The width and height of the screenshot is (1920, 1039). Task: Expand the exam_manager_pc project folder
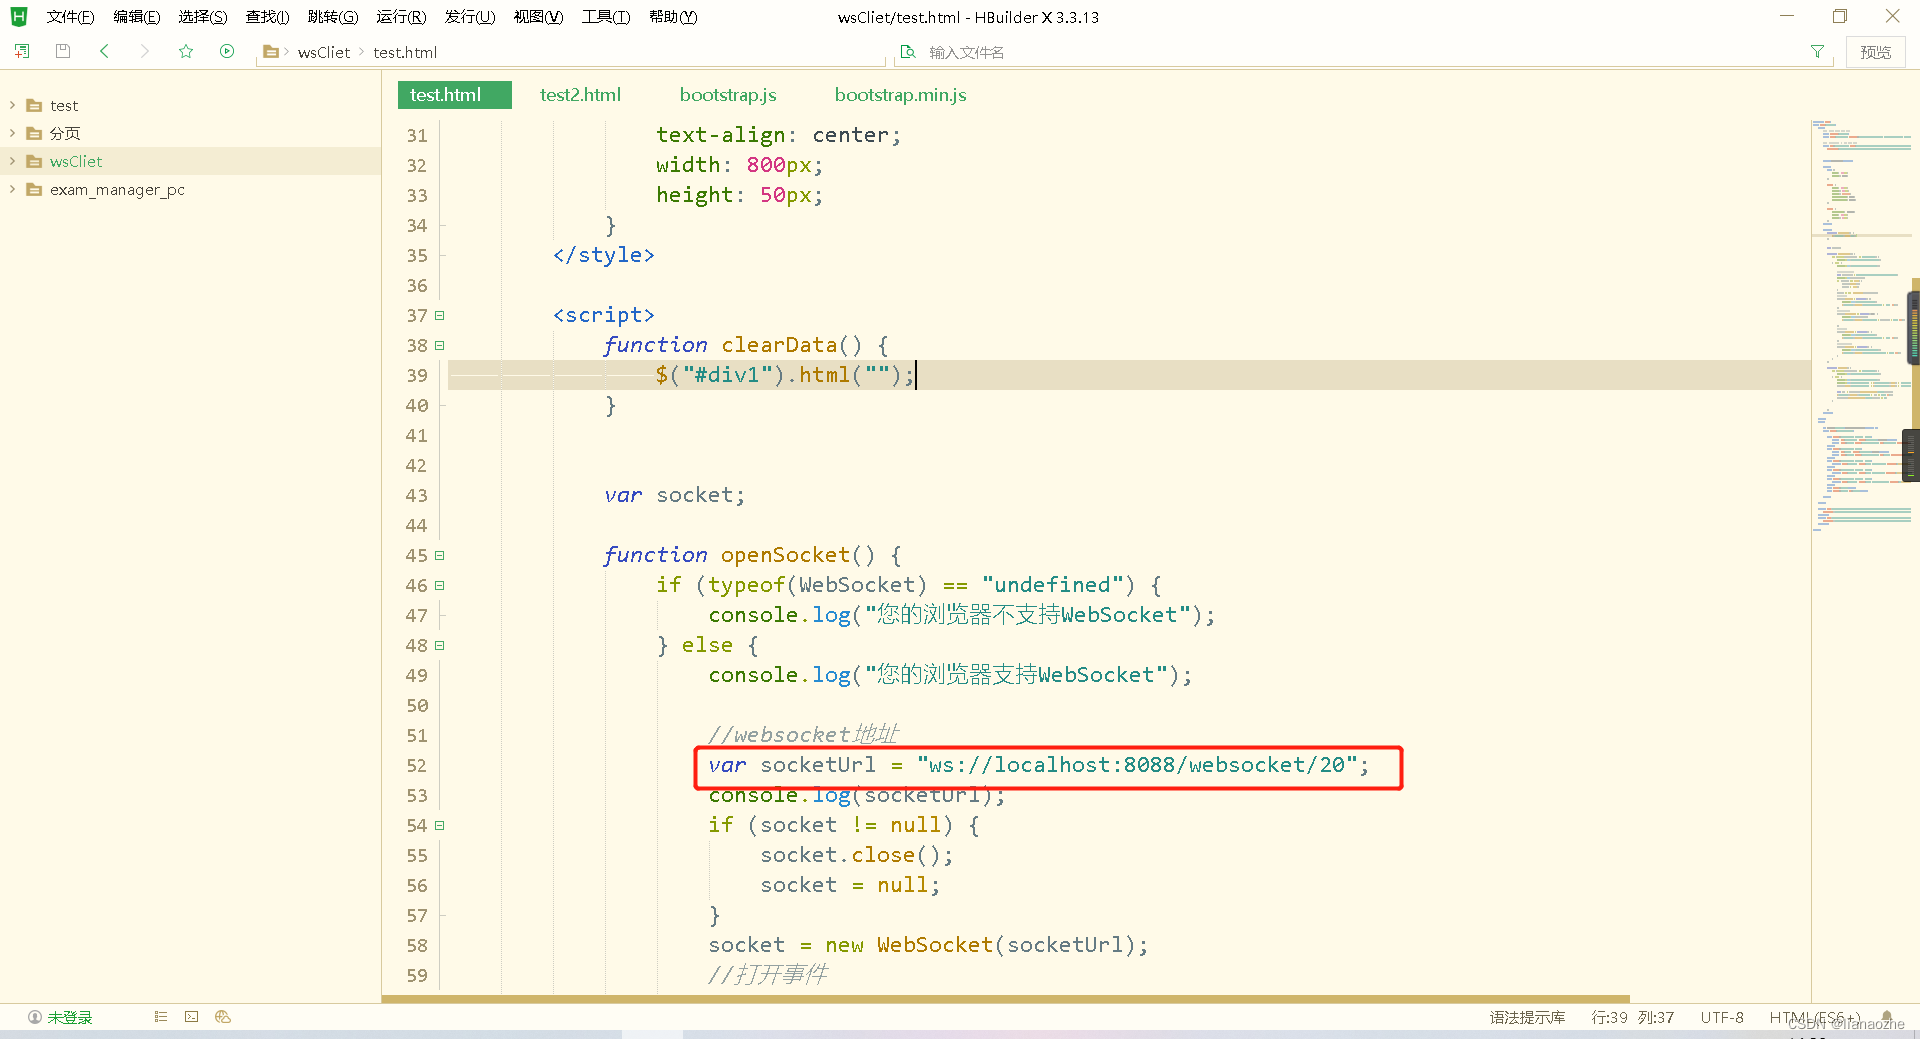click(x=12, y=189)
